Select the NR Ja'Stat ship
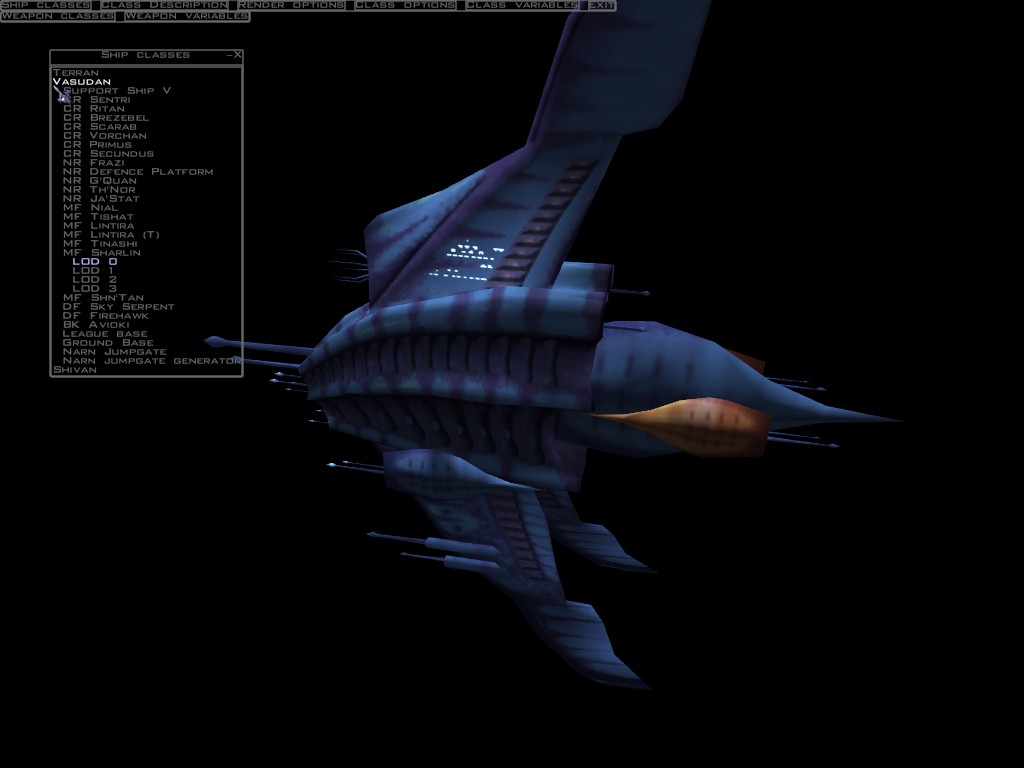 [x=101, y=199]
